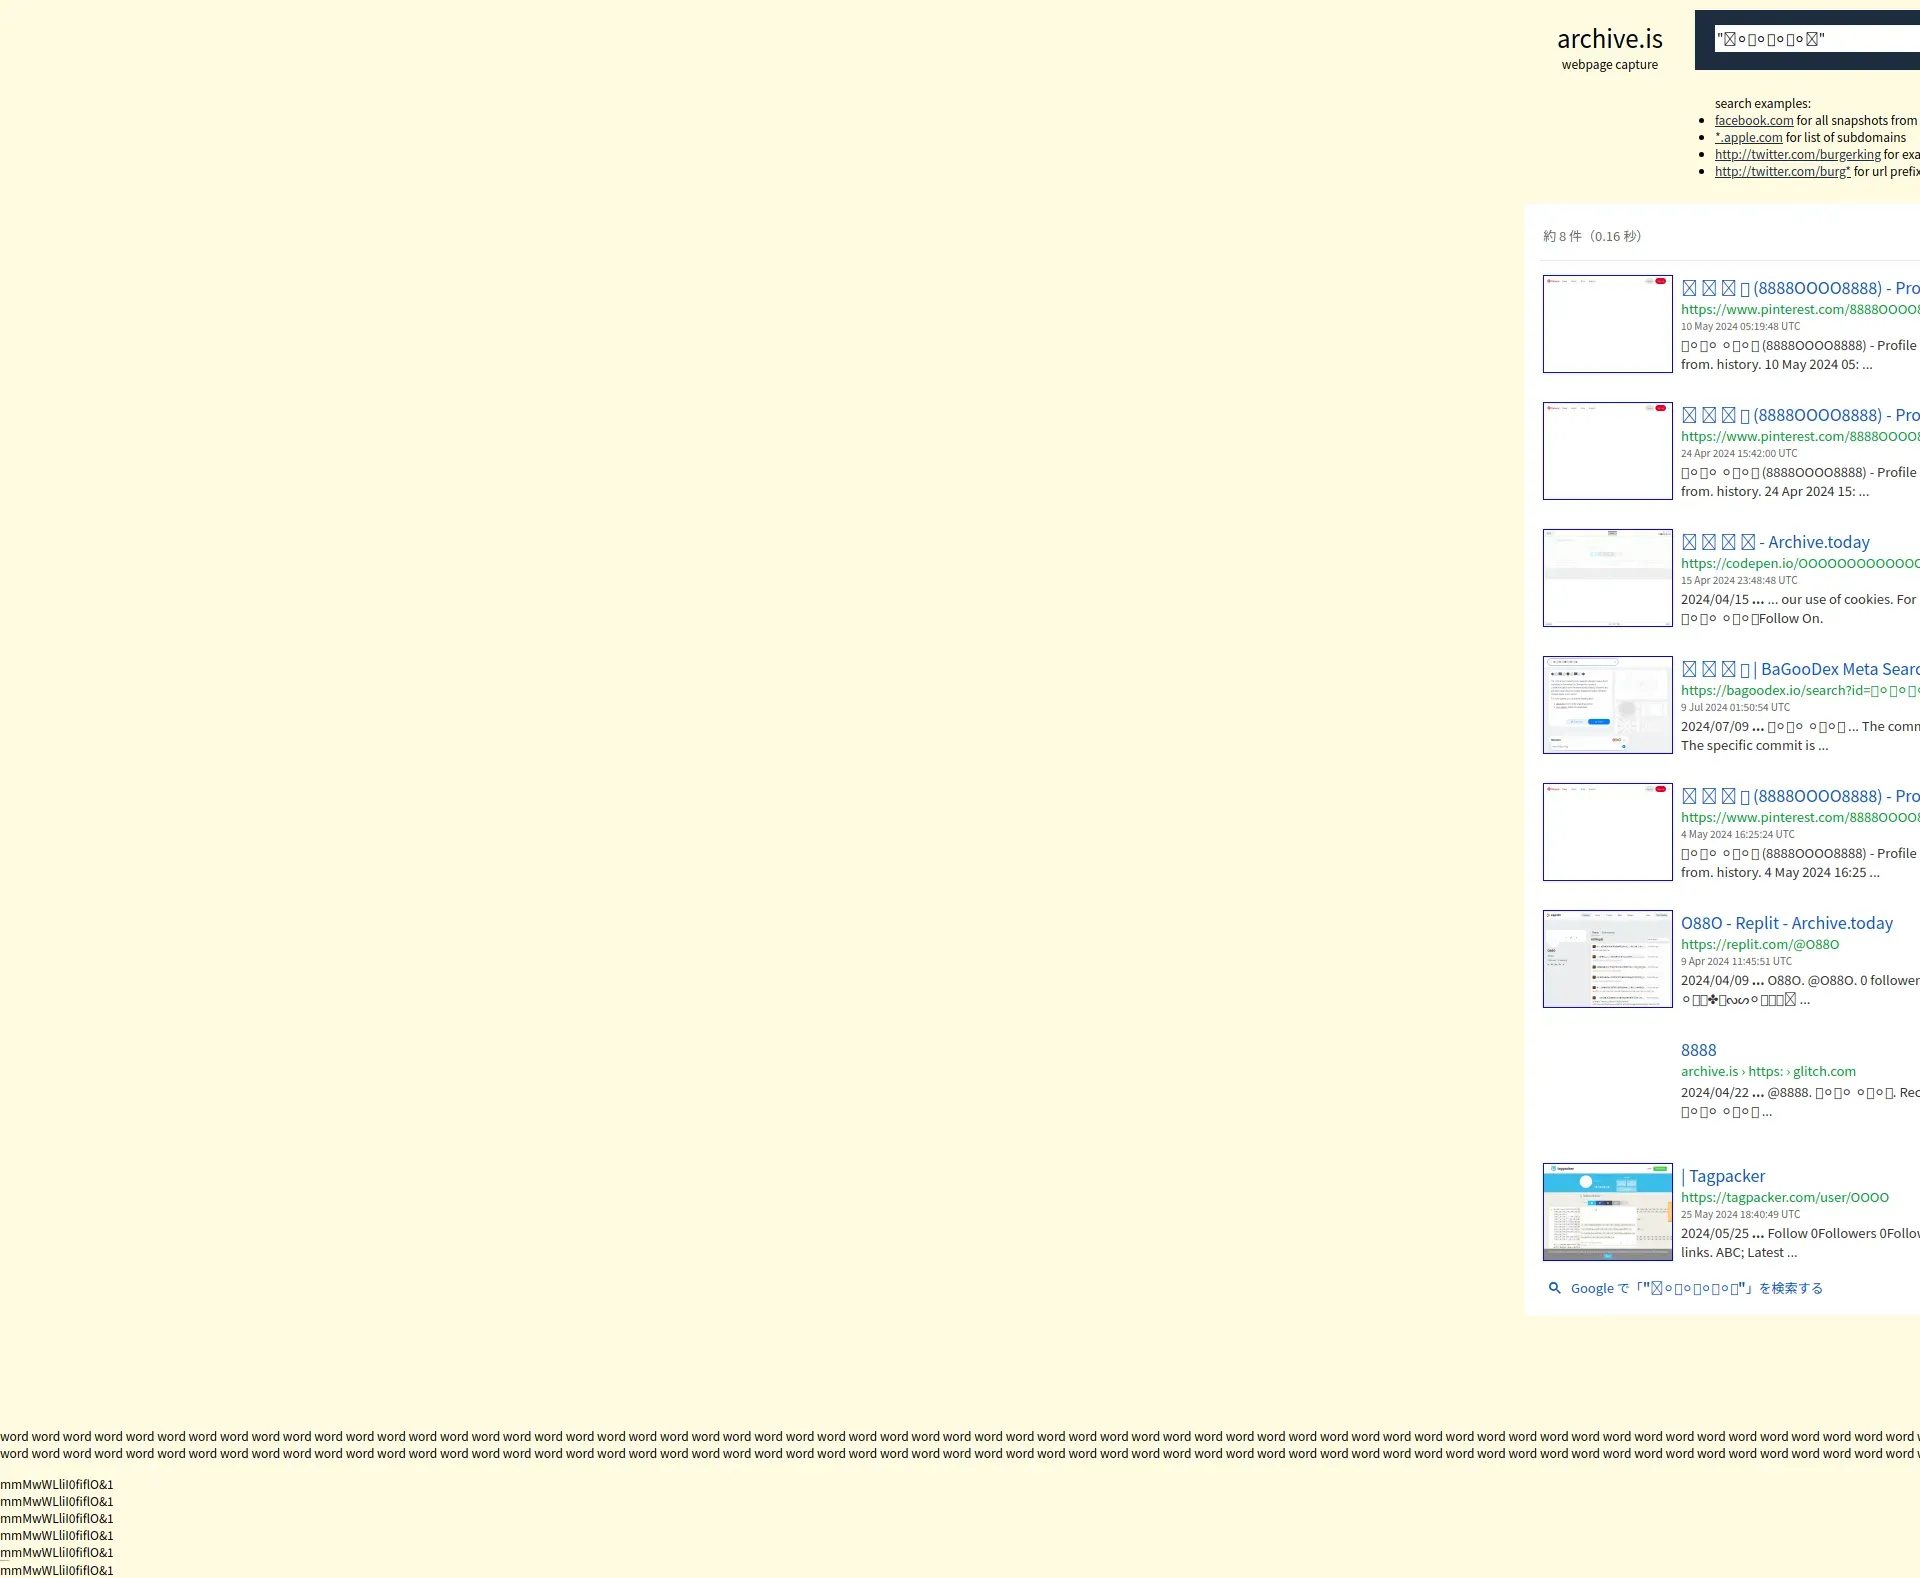Click into the archive search input field

1817,39
